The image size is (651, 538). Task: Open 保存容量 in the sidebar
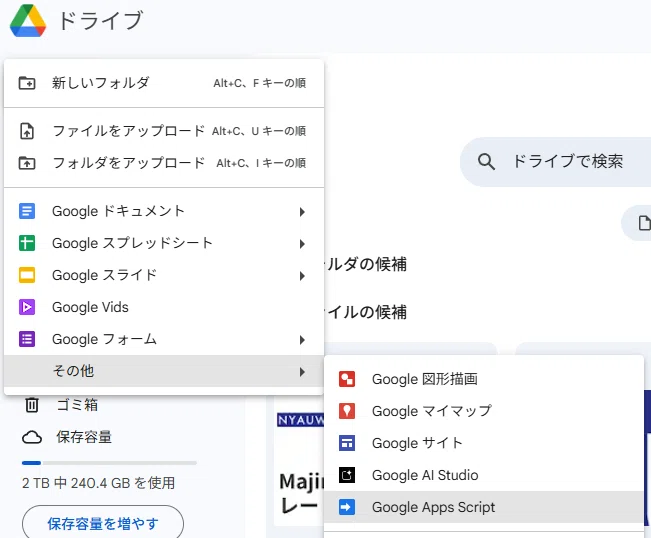(x=84, y=437)
